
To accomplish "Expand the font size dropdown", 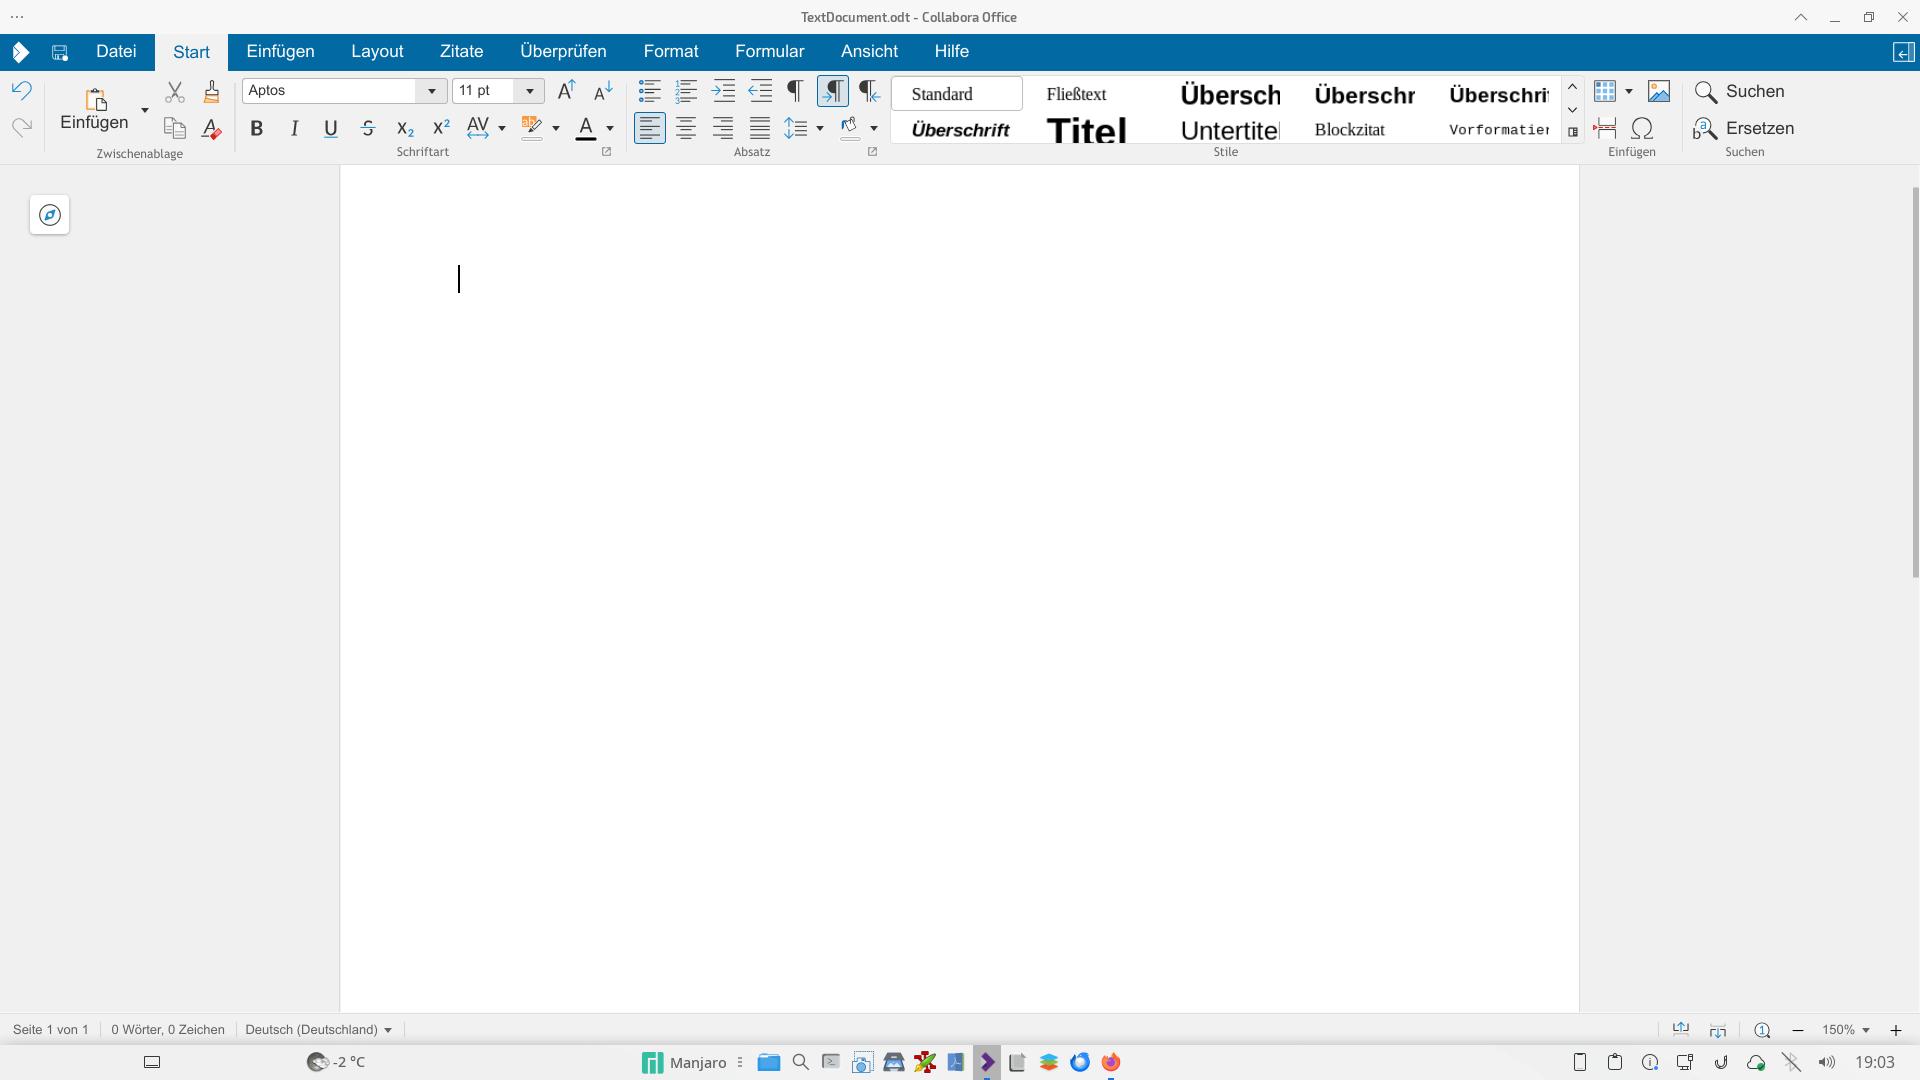I will pos(530,91).
